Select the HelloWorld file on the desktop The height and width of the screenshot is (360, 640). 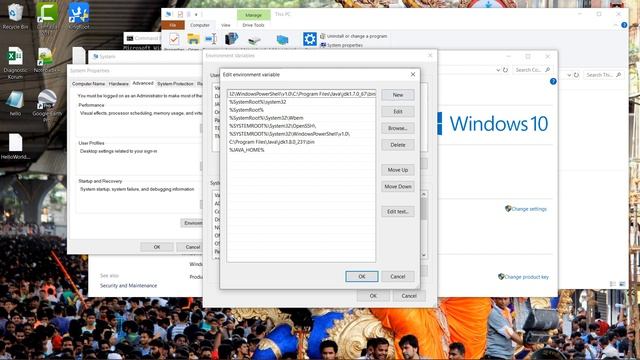click(x=15, y=147)
